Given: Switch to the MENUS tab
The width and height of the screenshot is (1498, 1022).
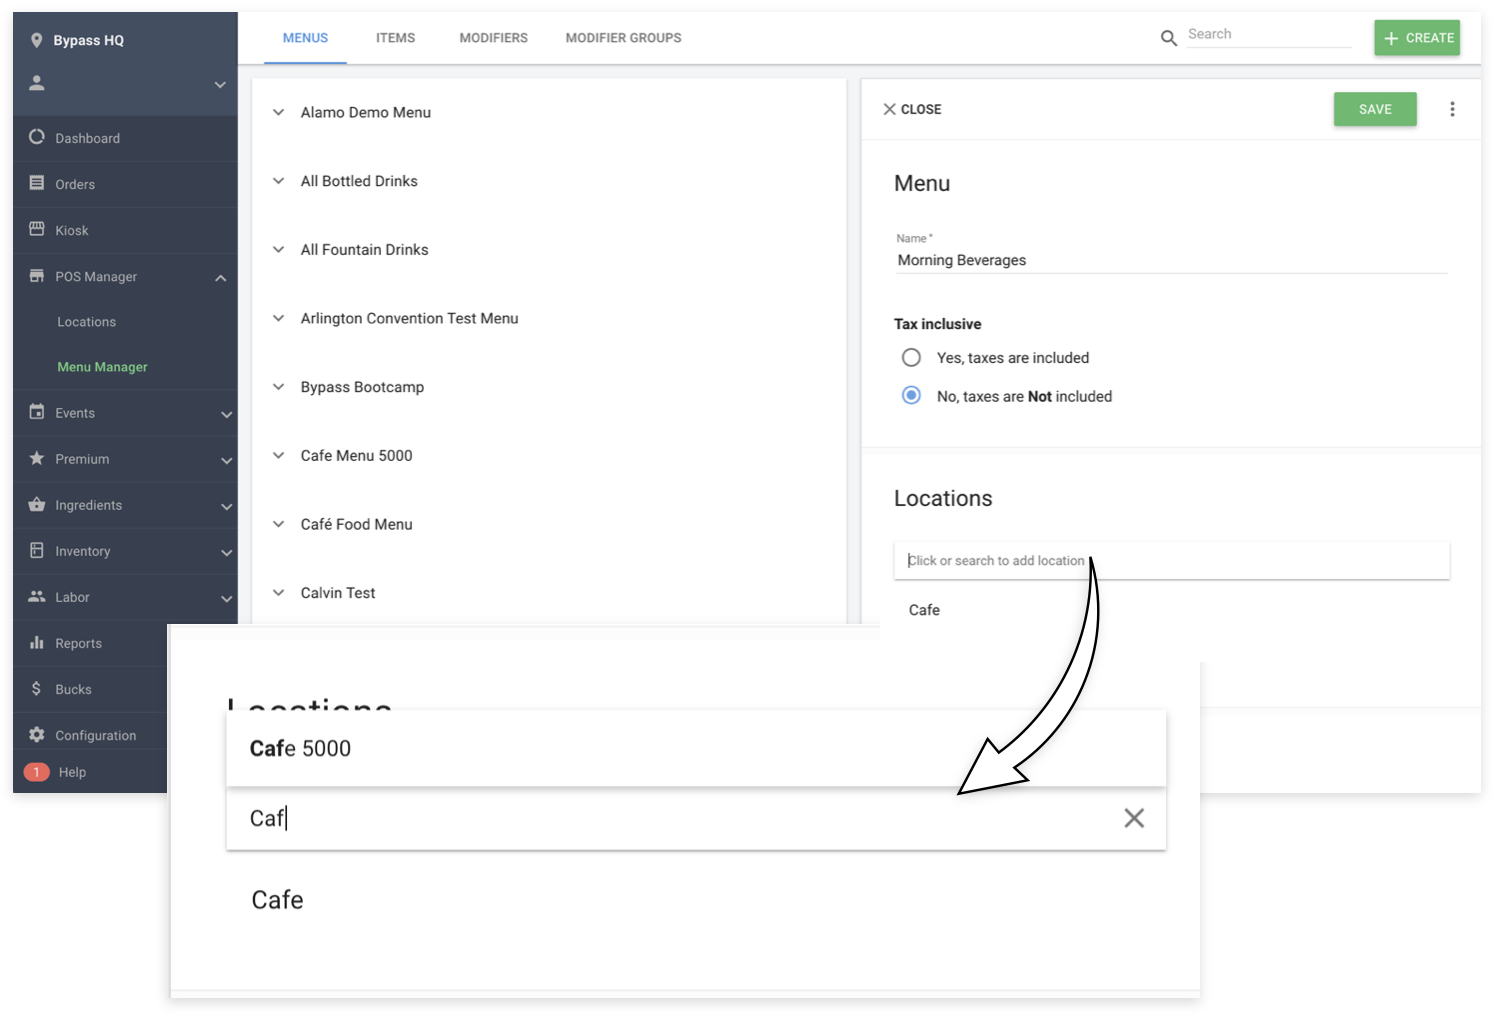Looking at the screenshot, I should (305, 38).
